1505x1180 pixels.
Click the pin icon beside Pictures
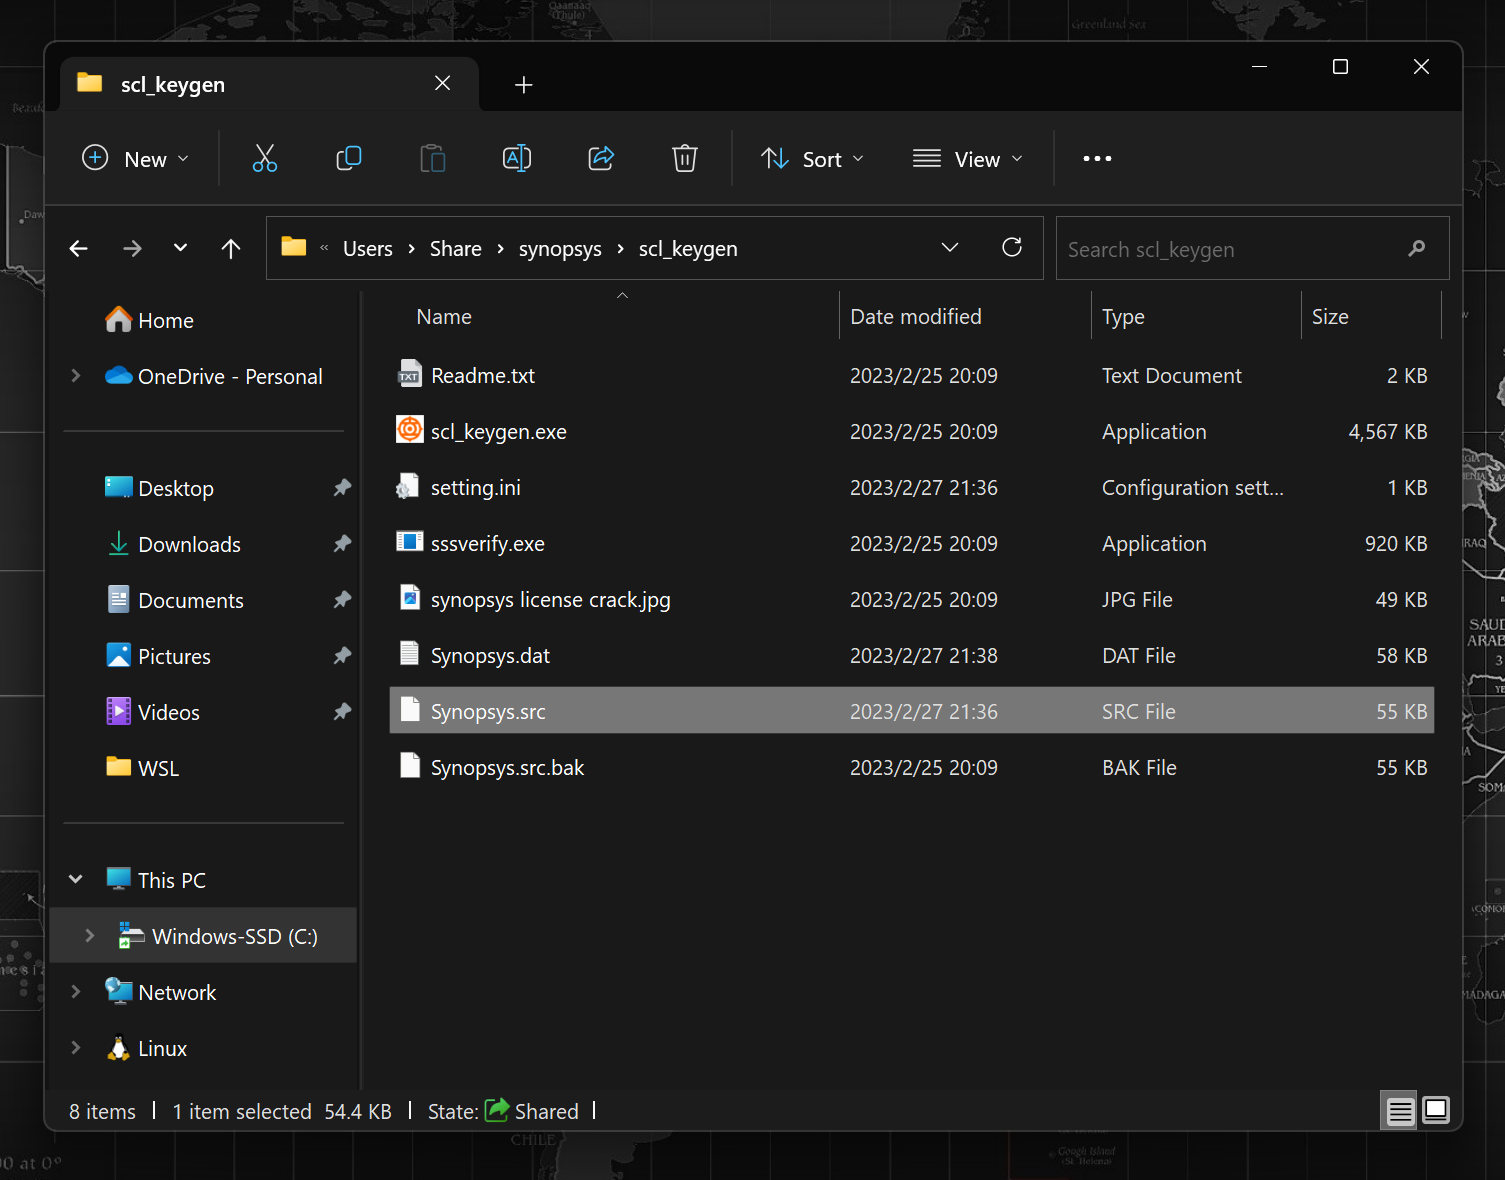pyautogui.click(x=342, y=655)
